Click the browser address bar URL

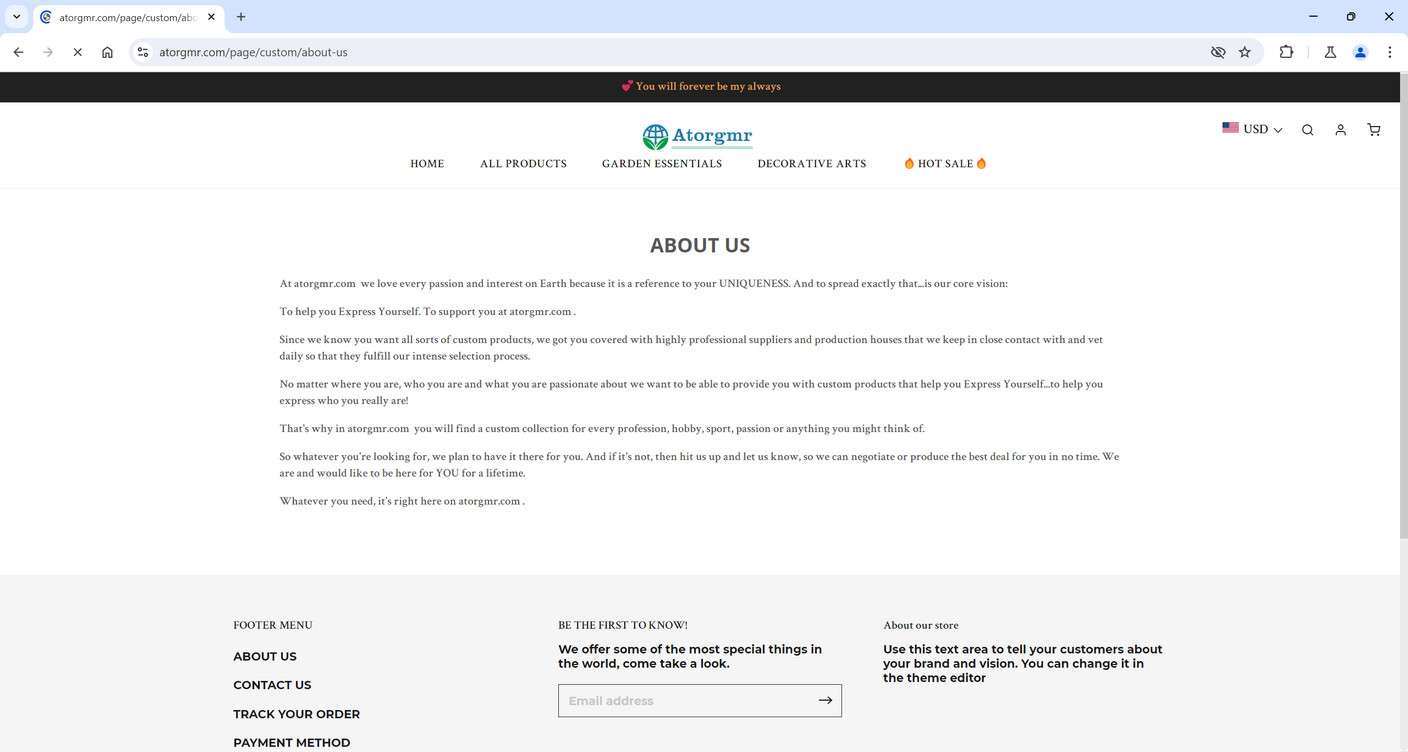[253, 52]
